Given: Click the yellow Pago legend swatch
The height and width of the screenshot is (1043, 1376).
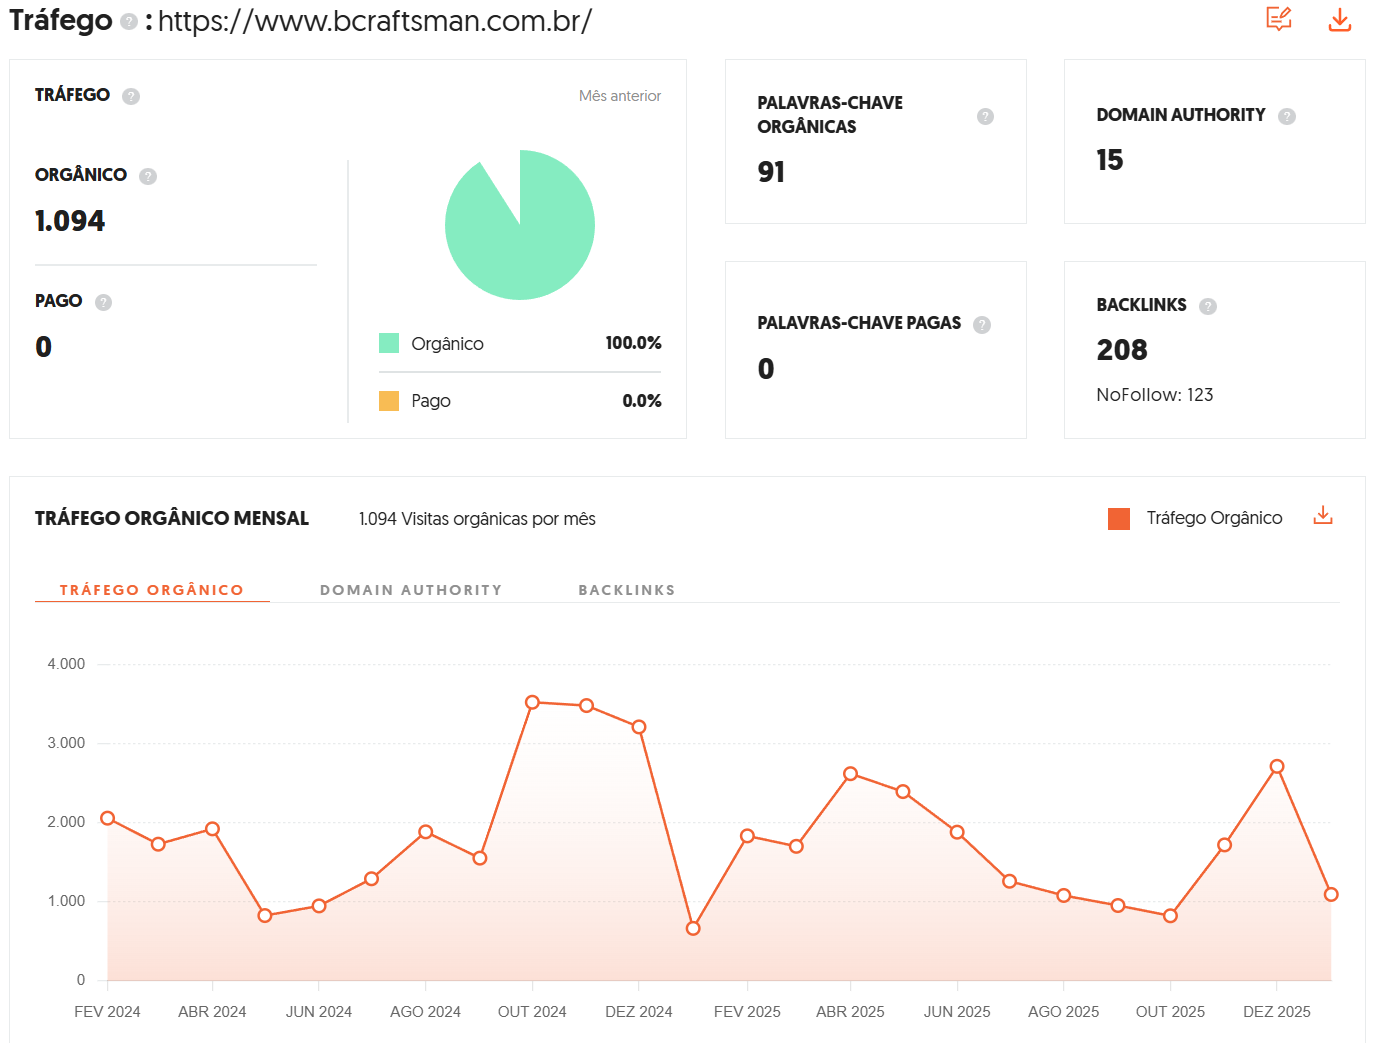Looking at the screenshot, I should 389,401.
